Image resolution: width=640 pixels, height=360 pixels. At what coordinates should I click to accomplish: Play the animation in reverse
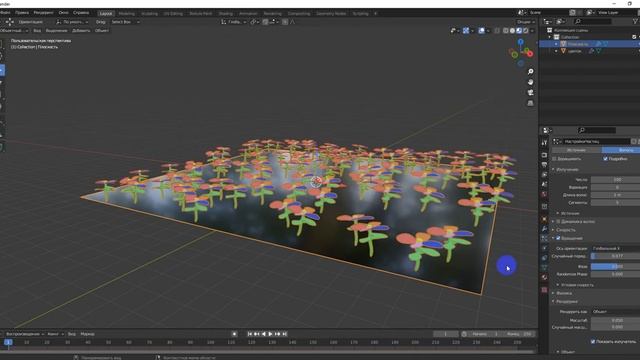pos(264,334)
